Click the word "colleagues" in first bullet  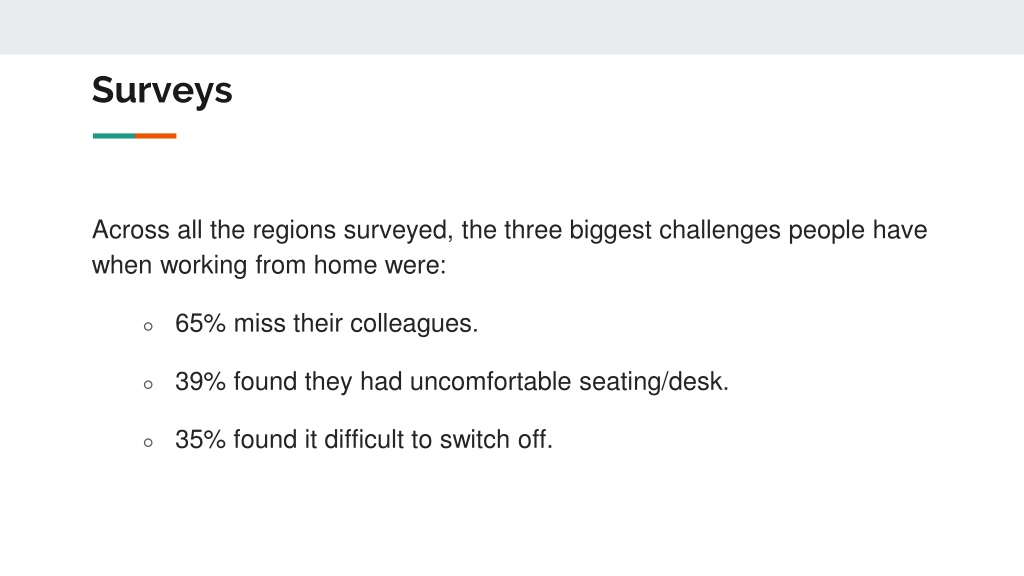[411, 325]
